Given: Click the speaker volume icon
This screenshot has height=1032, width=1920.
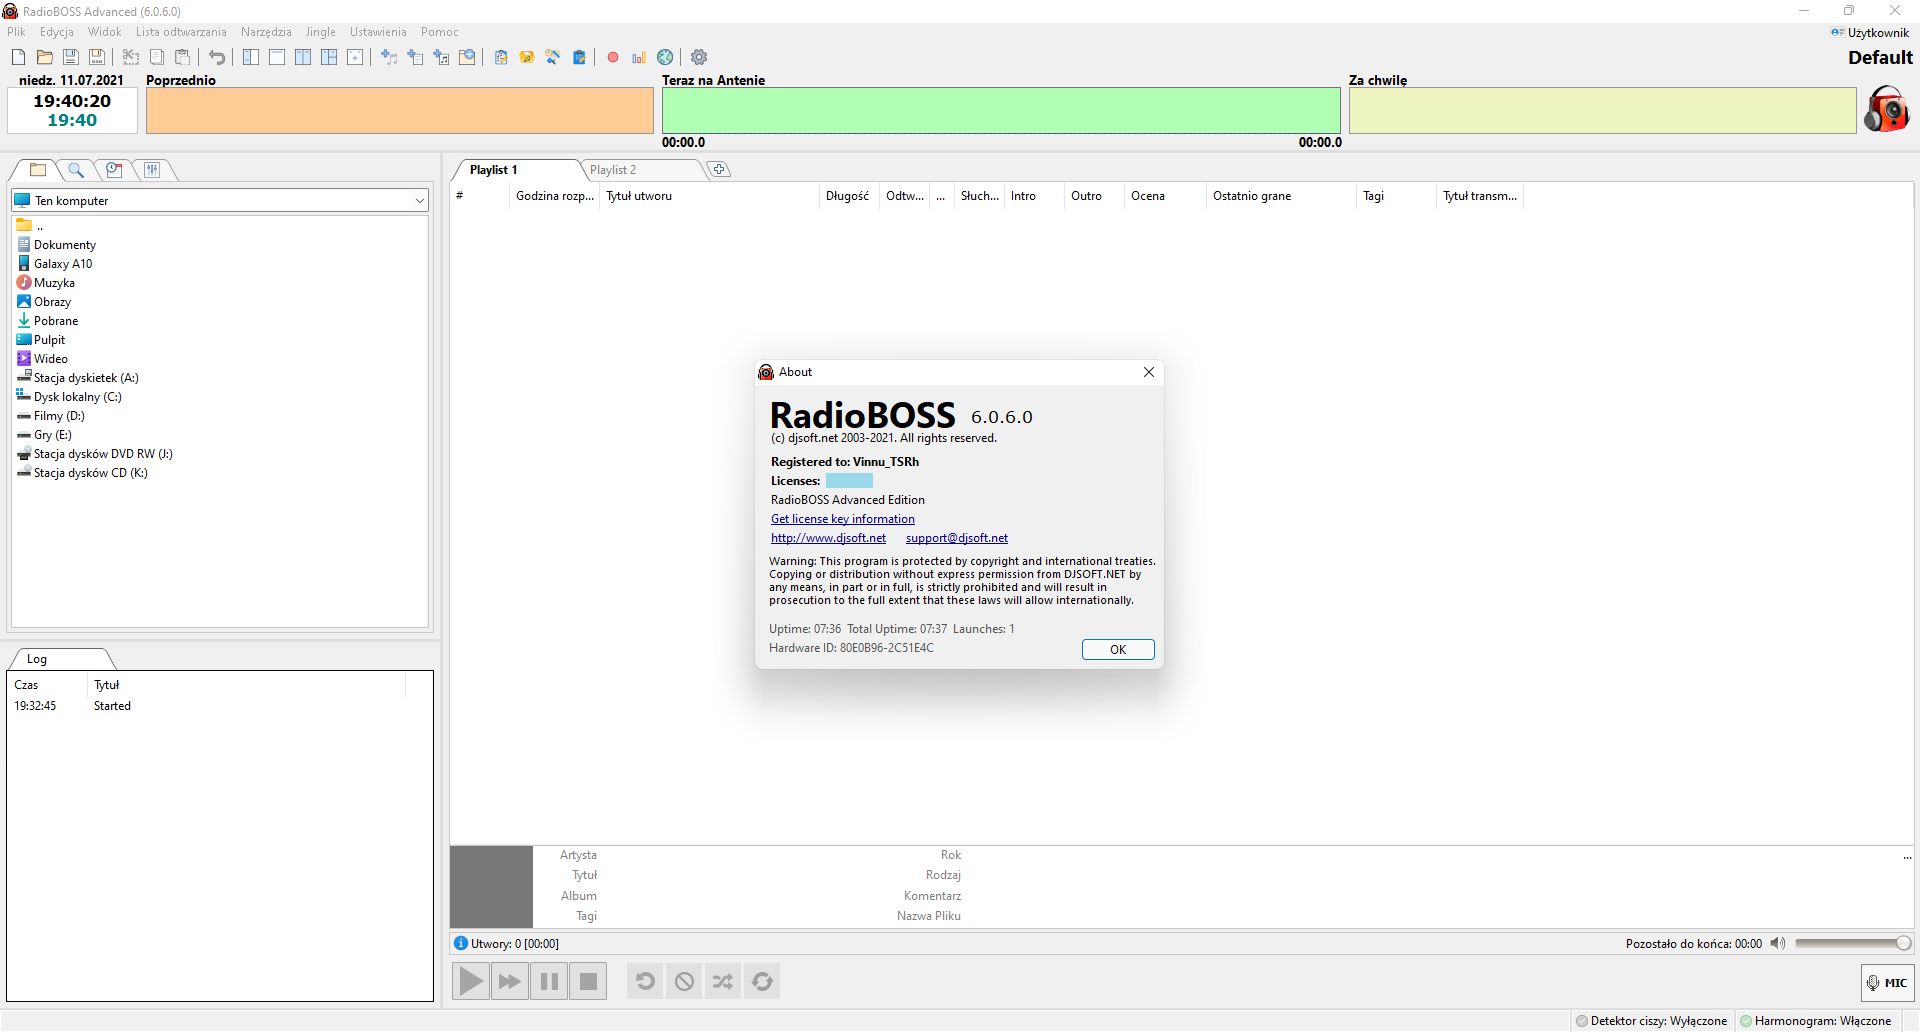Looking at the screenshot, I should pos(1777,943).
